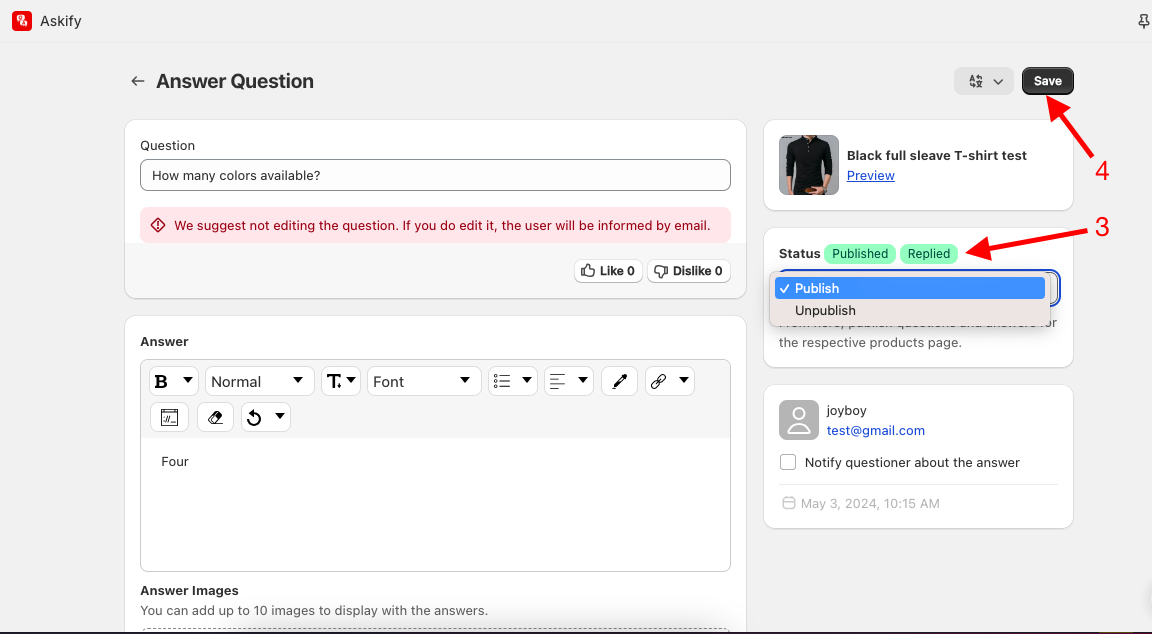The height and width of the screenshot is (634, 1152).
Task: Click the Replied status badge
Action: pos(929,253)
